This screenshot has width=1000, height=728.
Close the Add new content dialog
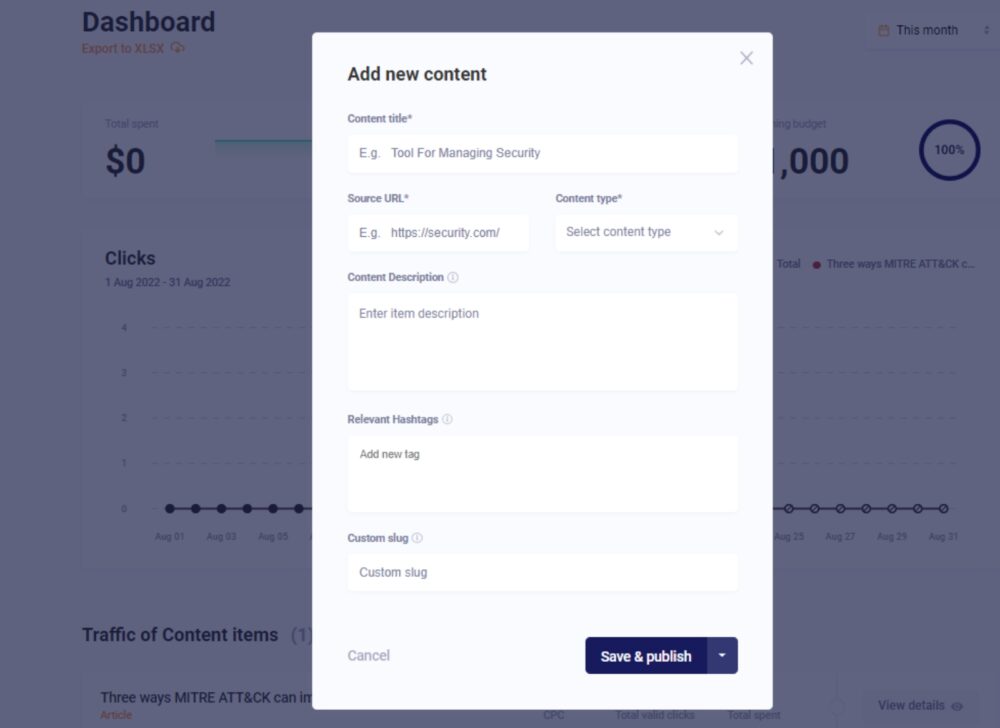pos(746,58)
